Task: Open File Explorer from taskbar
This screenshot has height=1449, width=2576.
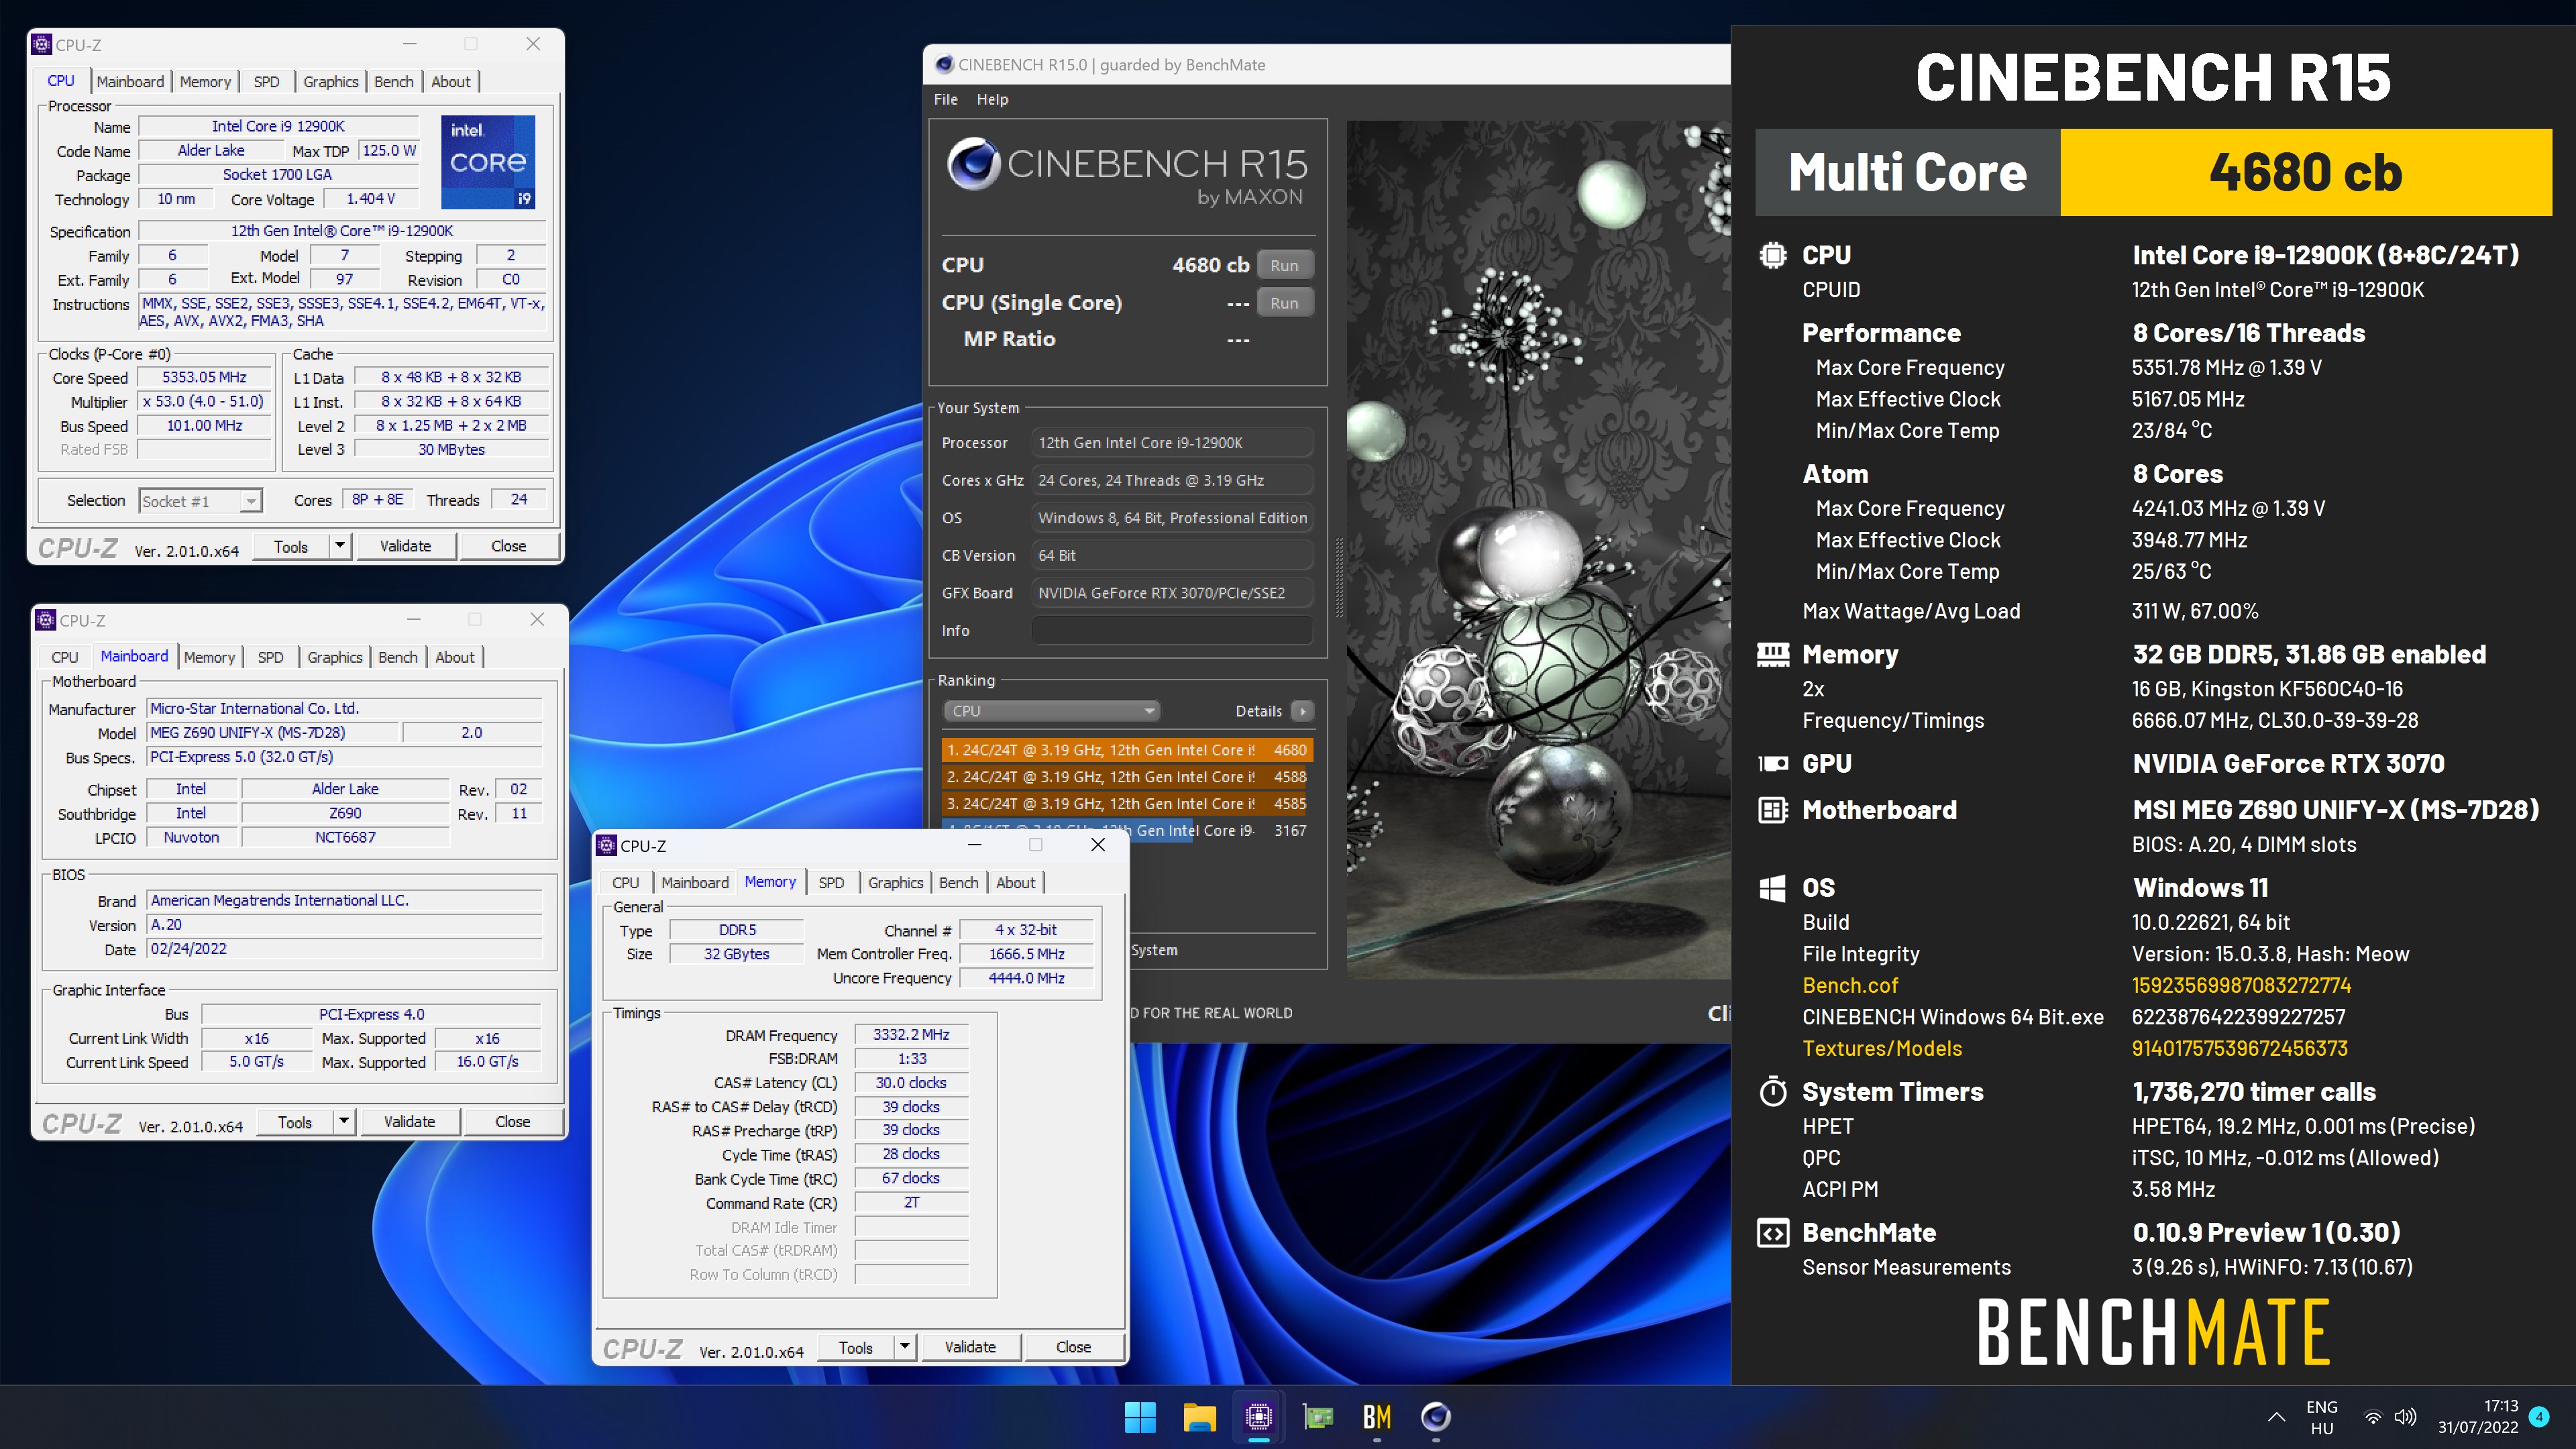Action: (1199, 1416)
